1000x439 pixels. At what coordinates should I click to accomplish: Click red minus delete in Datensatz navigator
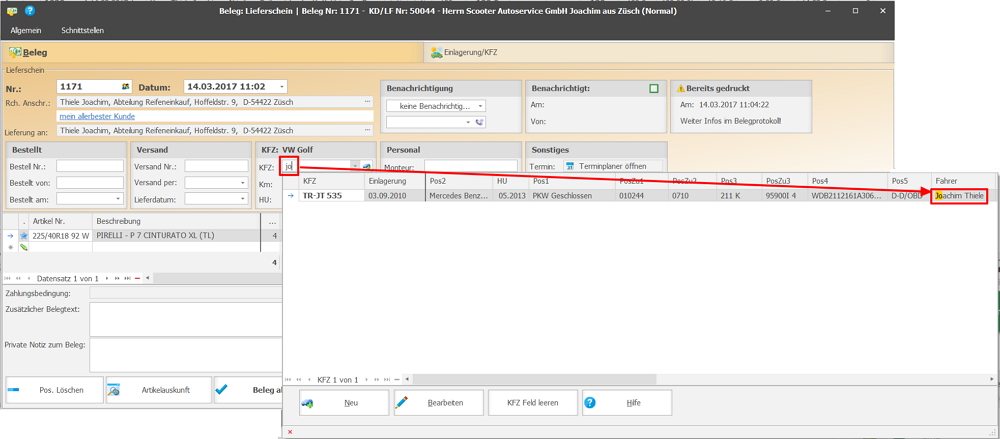137,278
